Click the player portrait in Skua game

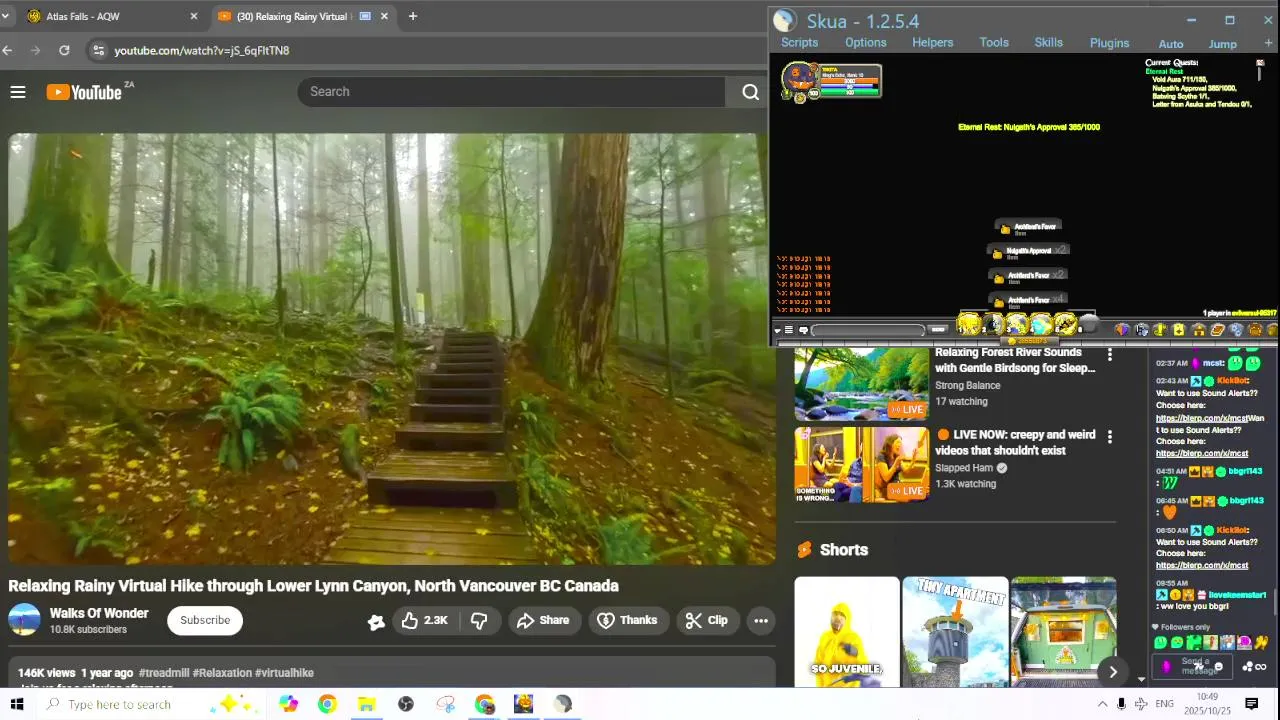tap(799, 78)
